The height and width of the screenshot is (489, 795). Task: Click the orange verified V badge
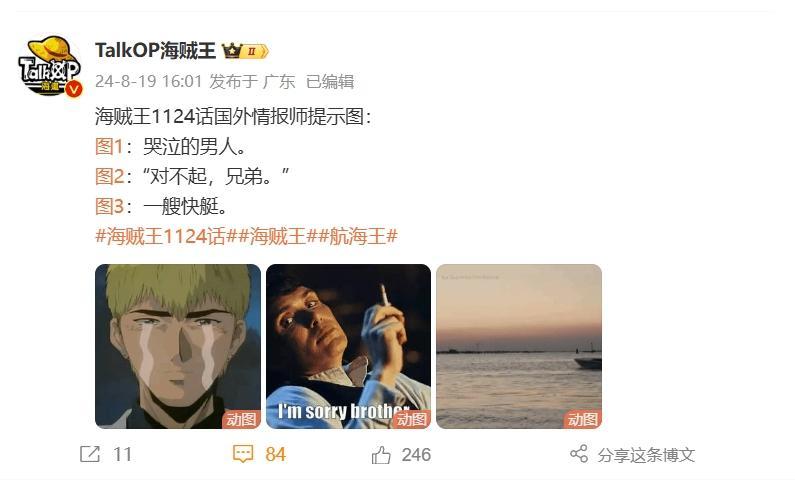(75, 90)
